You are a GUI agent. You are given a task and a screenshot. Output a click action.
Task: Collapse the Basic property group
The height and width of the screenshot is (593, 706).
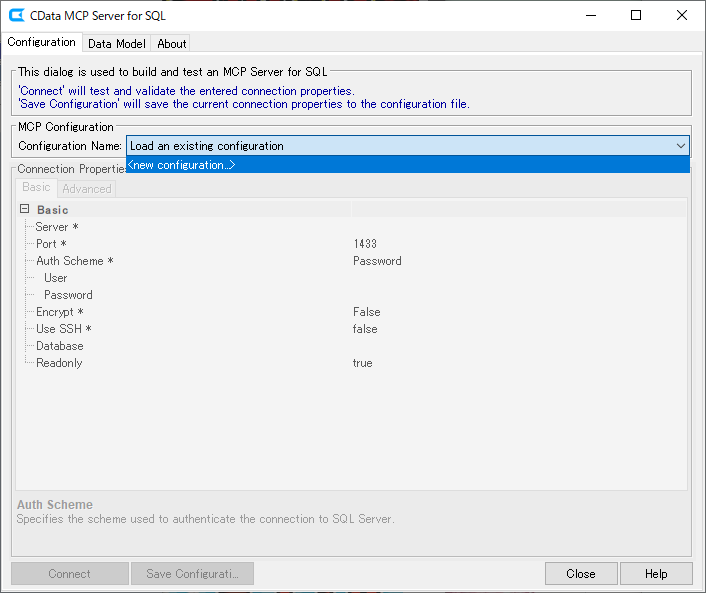[x=25, y=209]
